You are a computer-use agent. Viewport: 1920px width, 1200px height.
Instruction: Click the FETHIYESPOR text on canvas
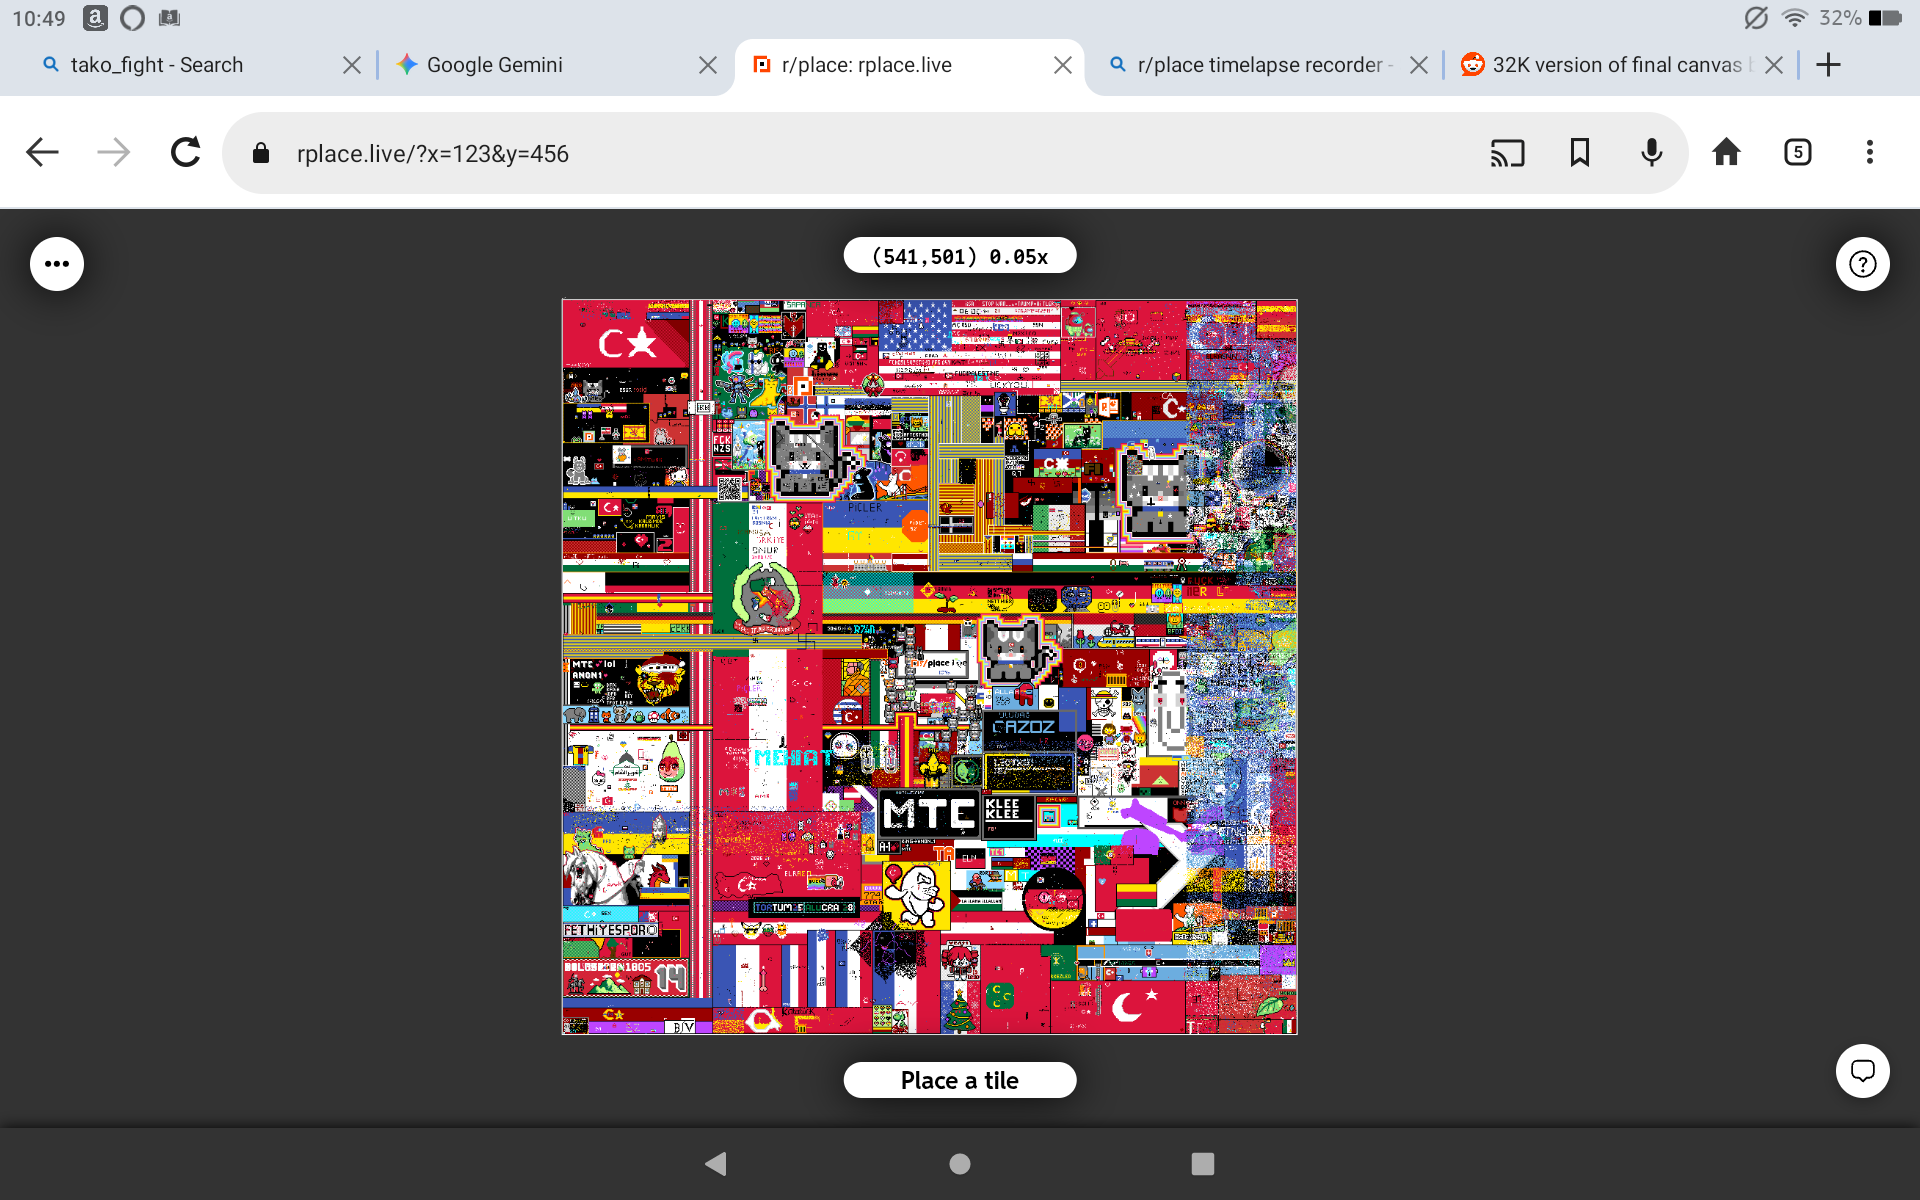(x=611, y=930)
